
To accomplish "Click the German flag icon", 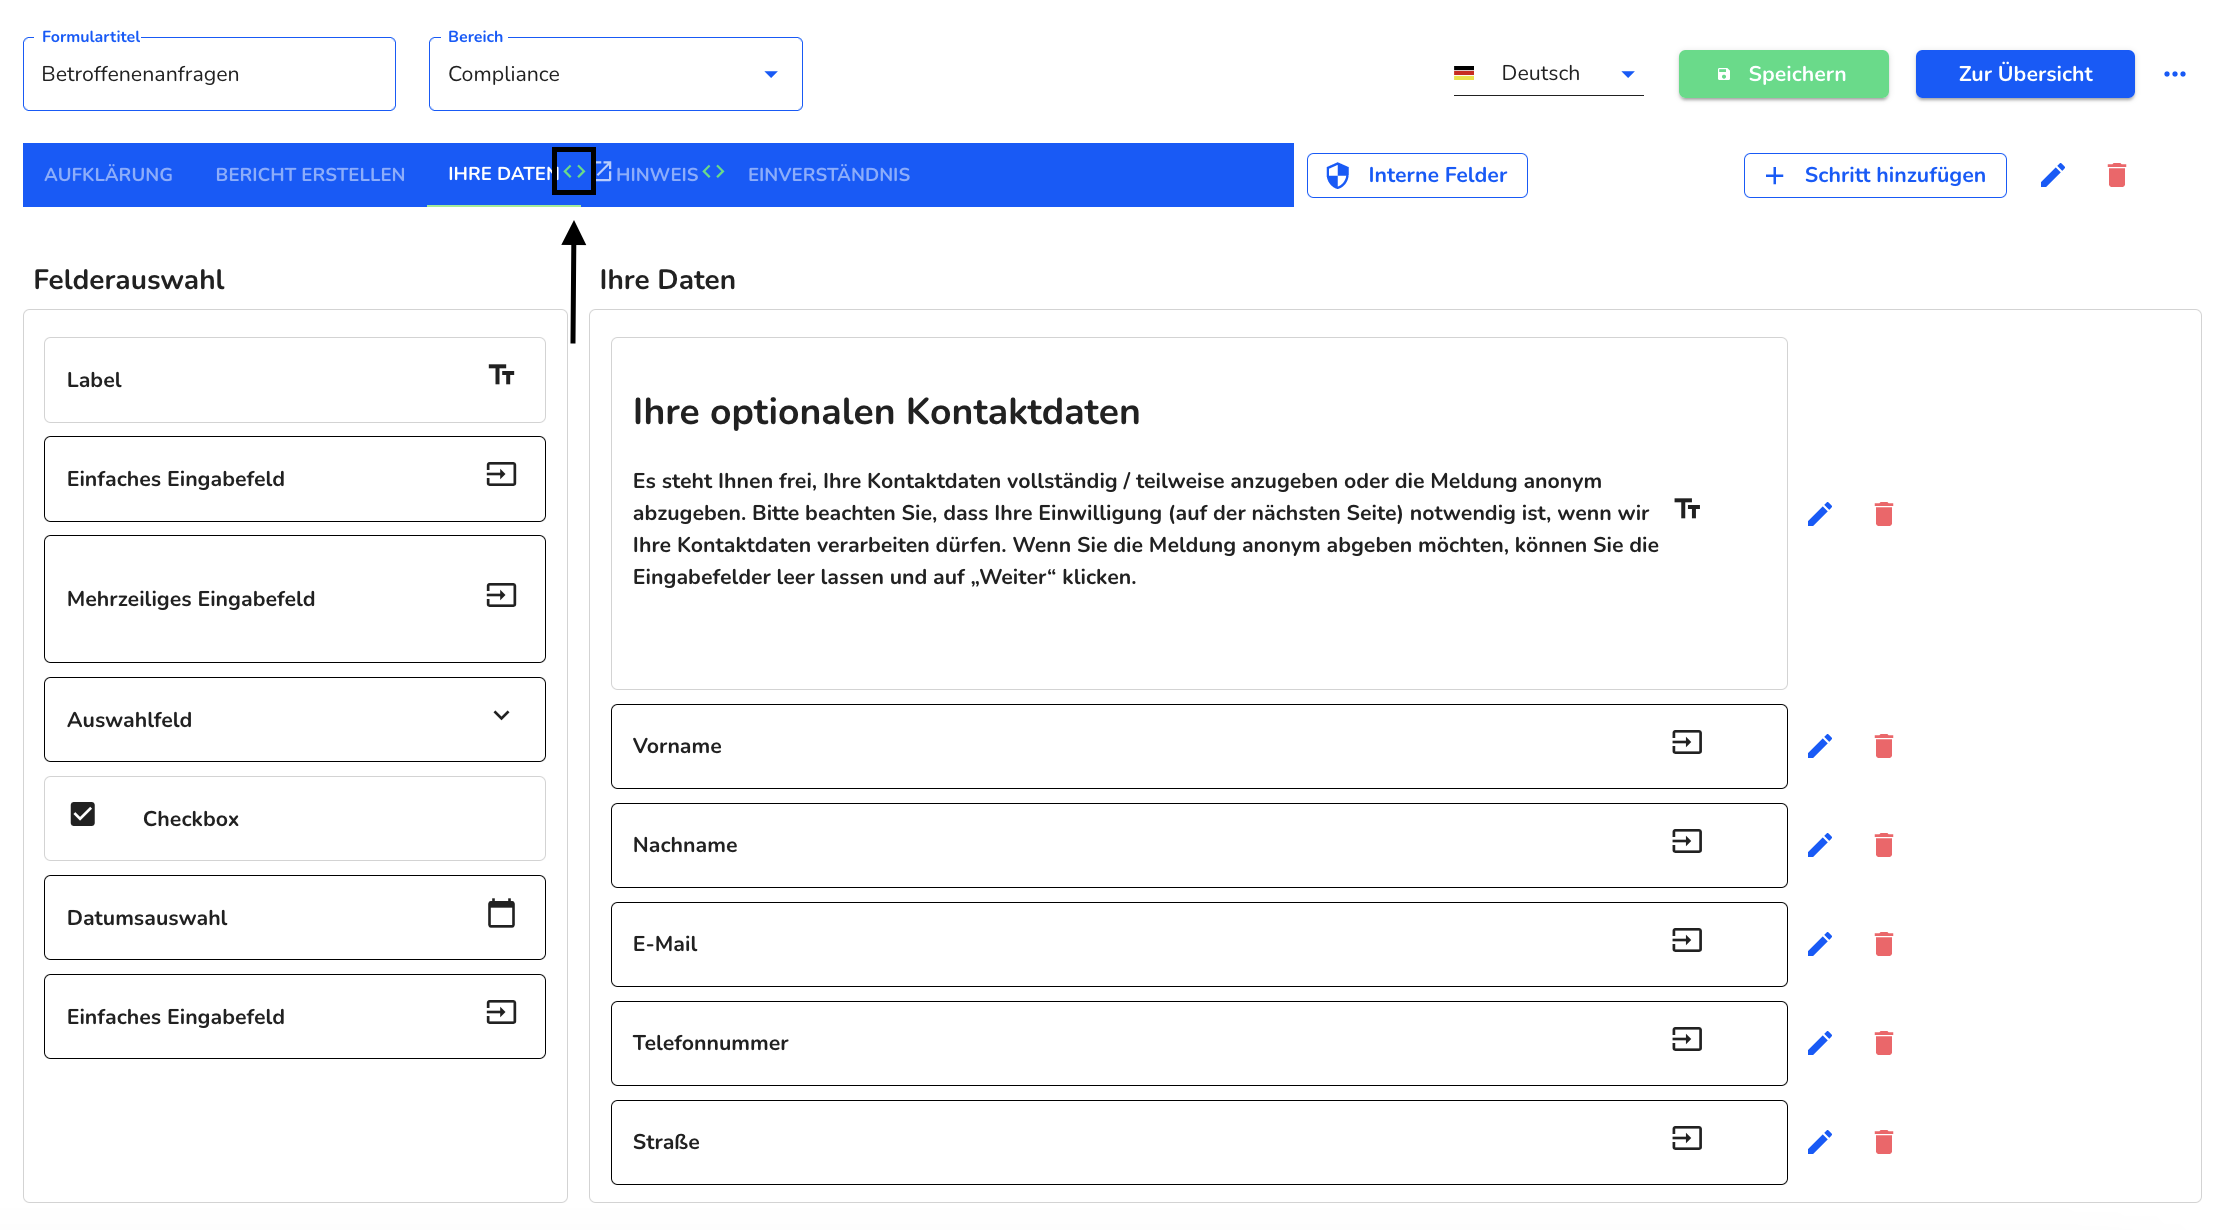I will pos(1464,73).
